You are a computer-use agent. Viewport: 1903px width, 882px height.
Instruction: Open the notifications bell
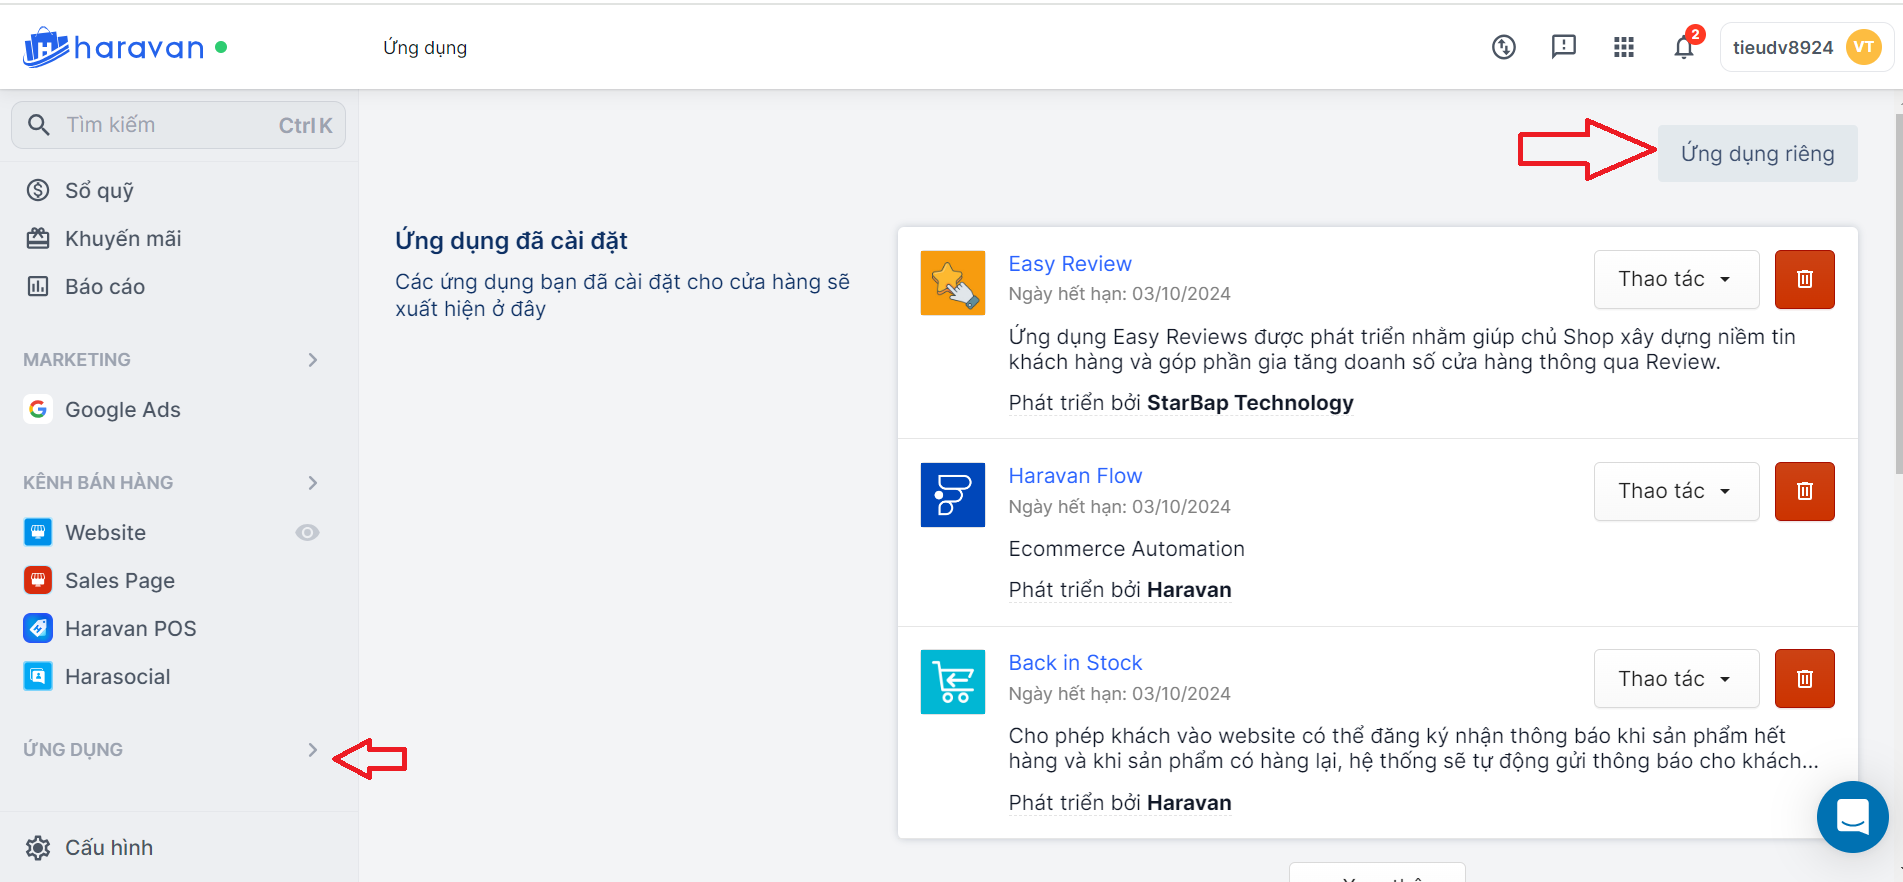(x=1684, y=47)
